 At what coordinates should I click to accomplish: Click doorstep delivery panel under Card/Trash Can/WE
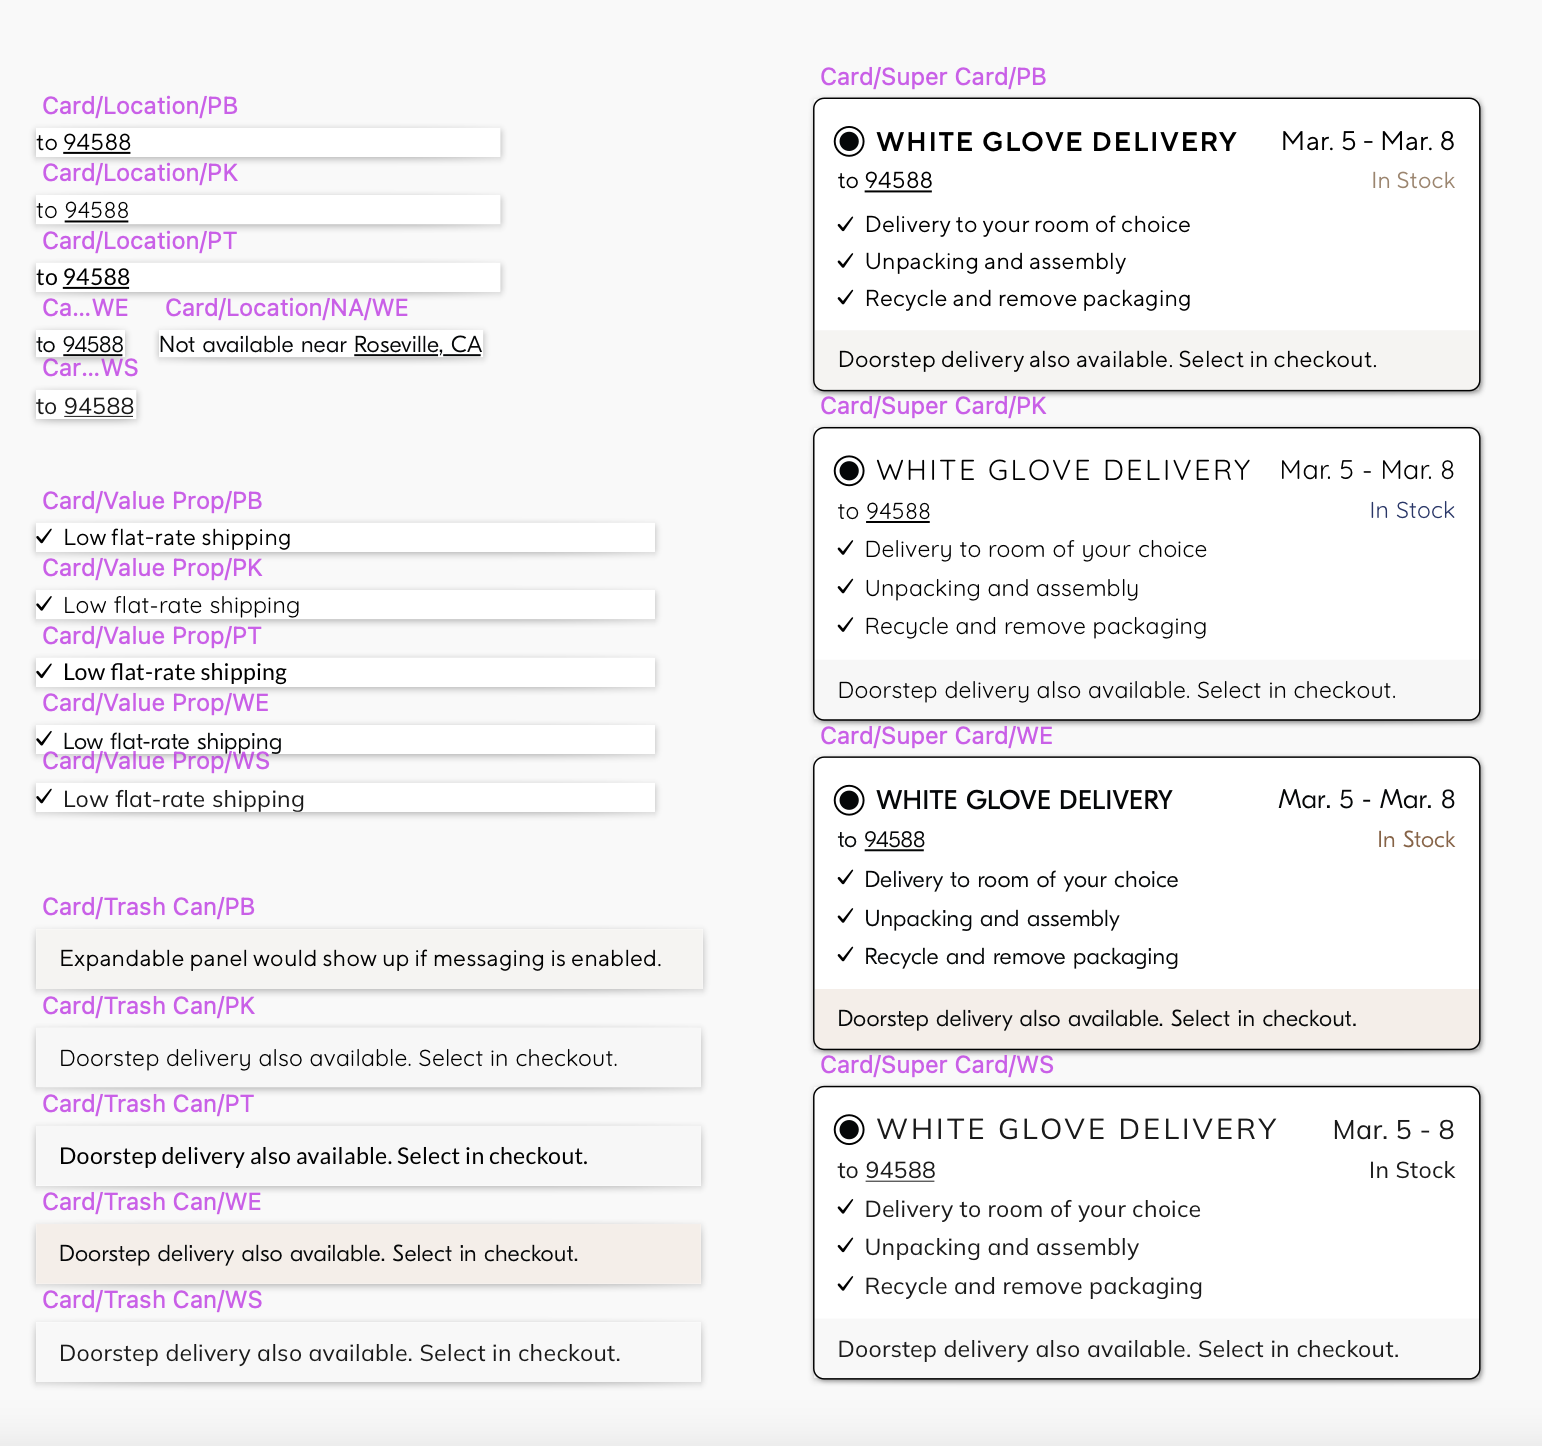(369, 1254)
